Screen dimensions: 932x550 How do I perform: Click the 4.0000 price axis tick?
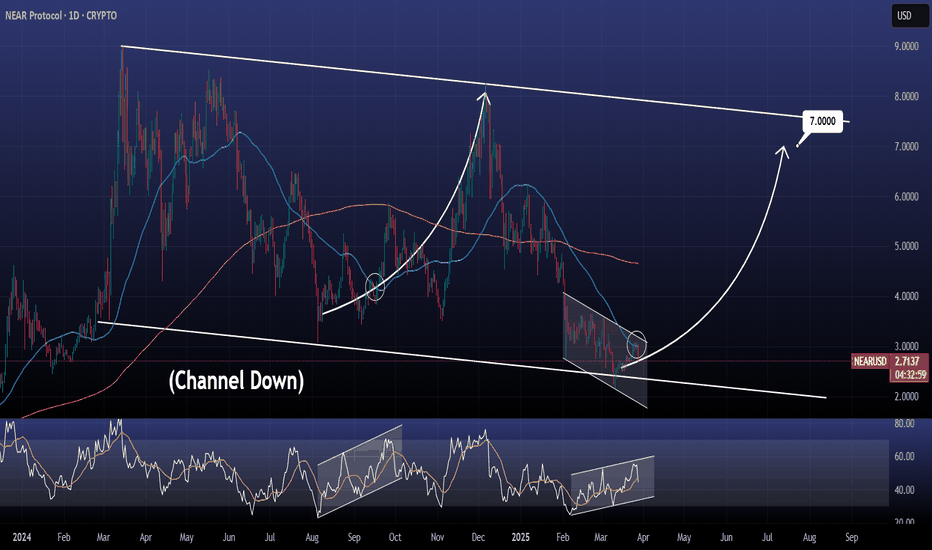click(x=906, y=296)
